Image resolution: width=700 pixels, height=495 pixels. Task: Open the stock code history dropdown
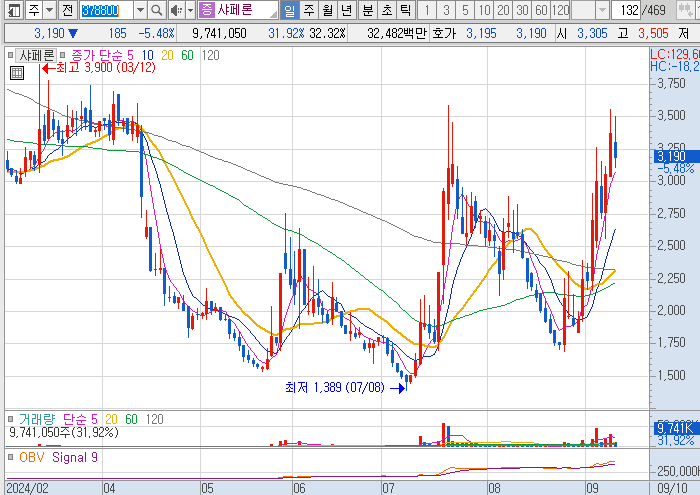[140, 10]
